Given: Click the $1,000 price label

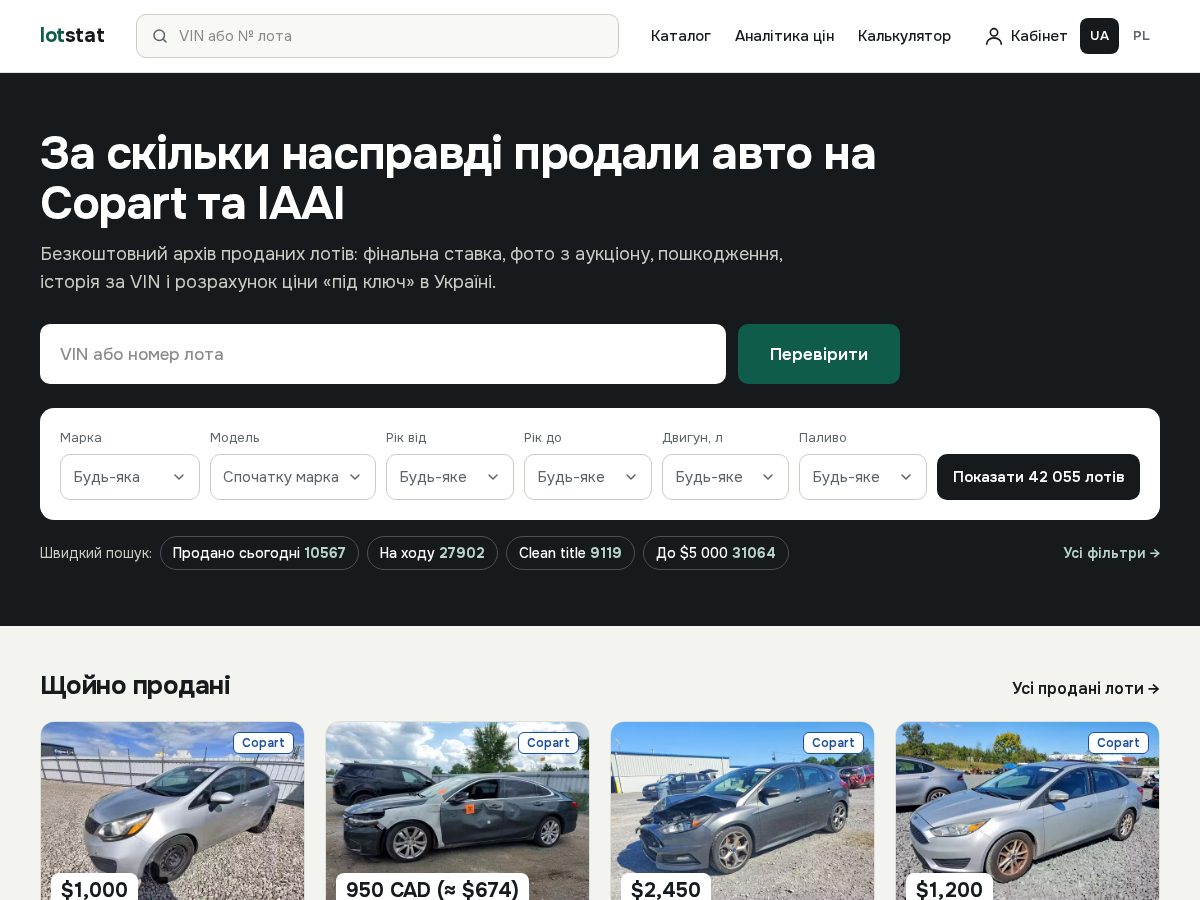Looking at the screenshot, I should [x=94, y=888].
